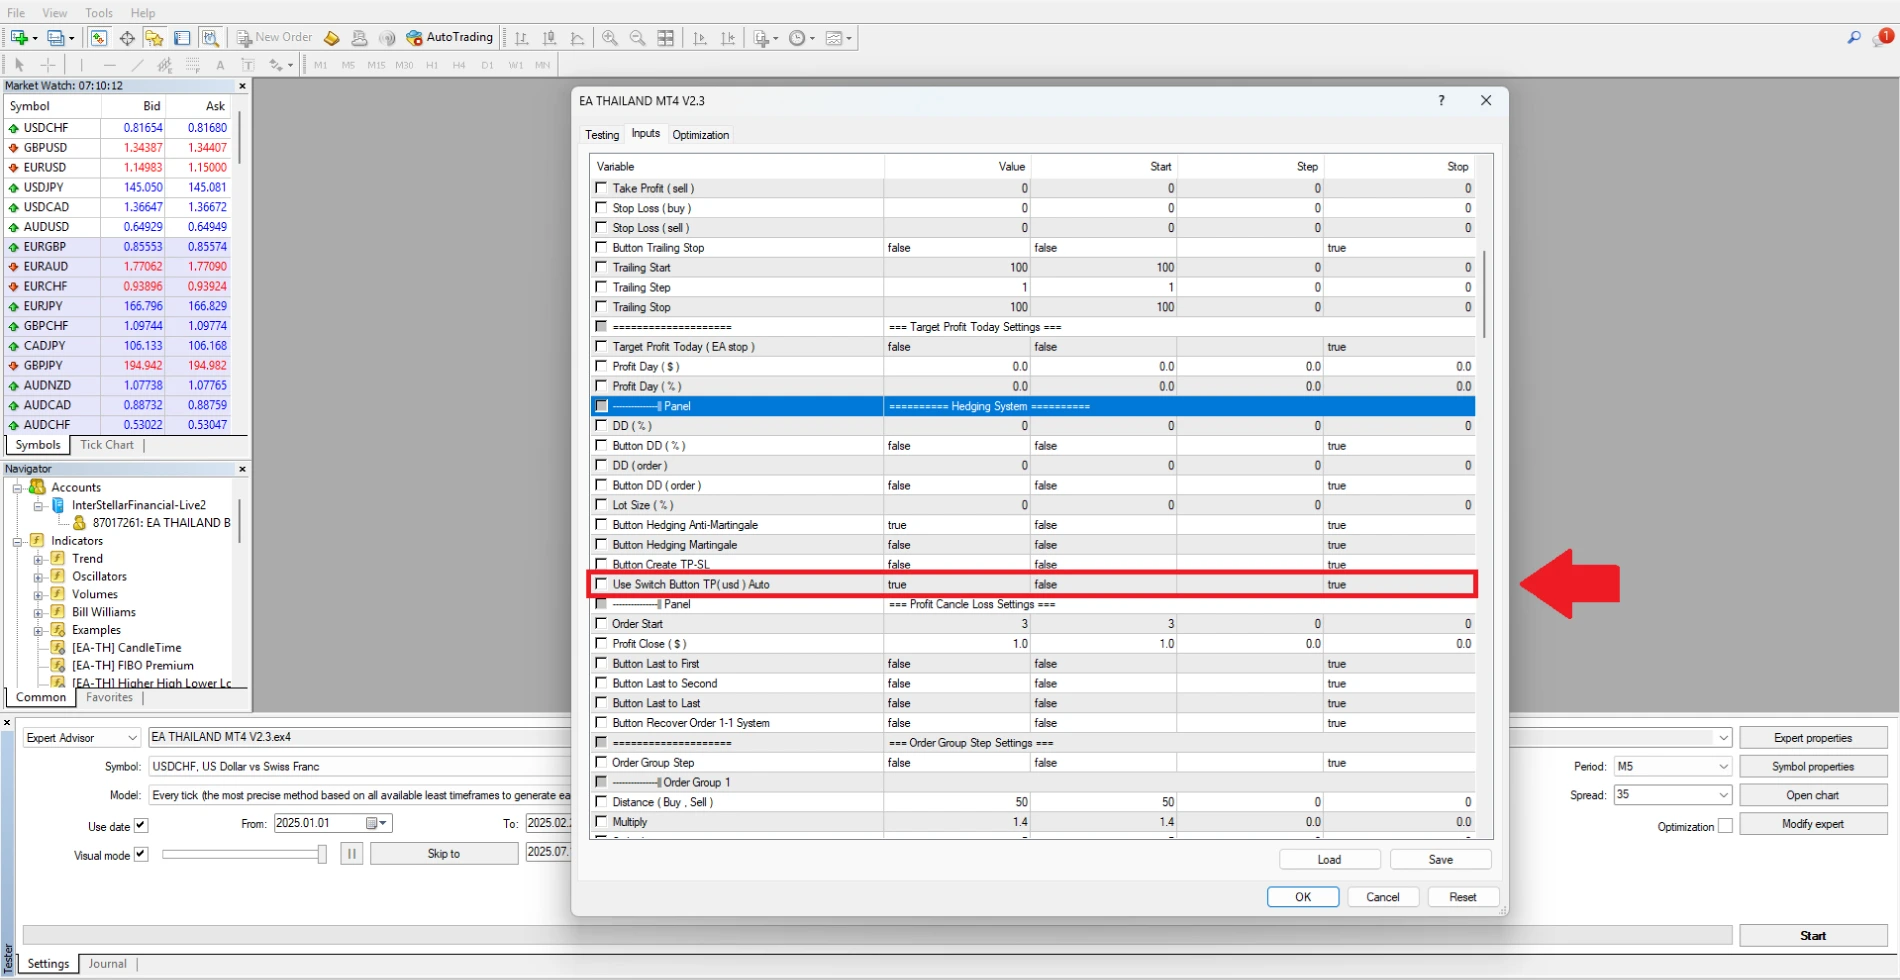Check the Use Switch Button TP(usd) Auto box

click(x=601, y=584)
